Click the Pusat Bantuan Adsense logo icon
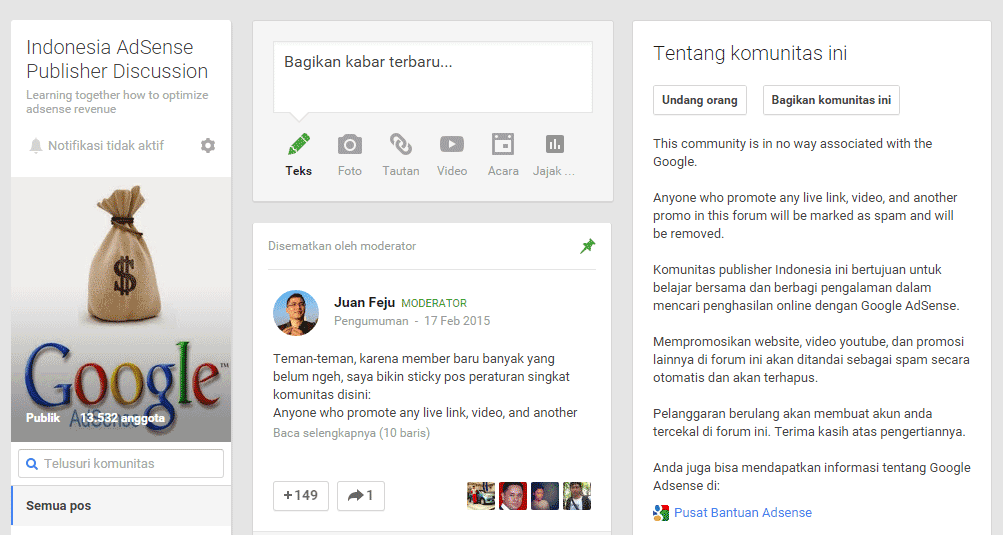This screenshot has width=1003, height=535. (x=661, y=513)
